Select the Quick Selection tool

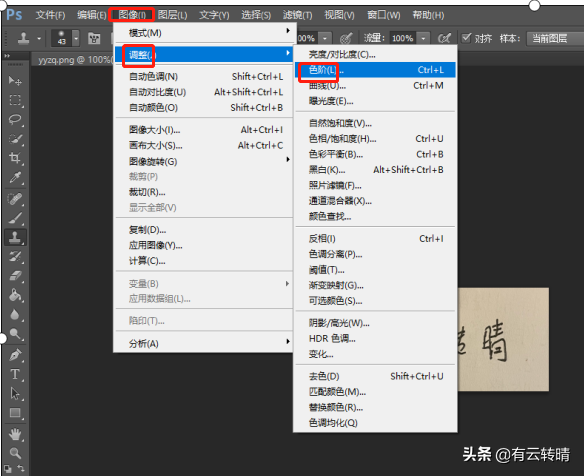click(15, 139)
